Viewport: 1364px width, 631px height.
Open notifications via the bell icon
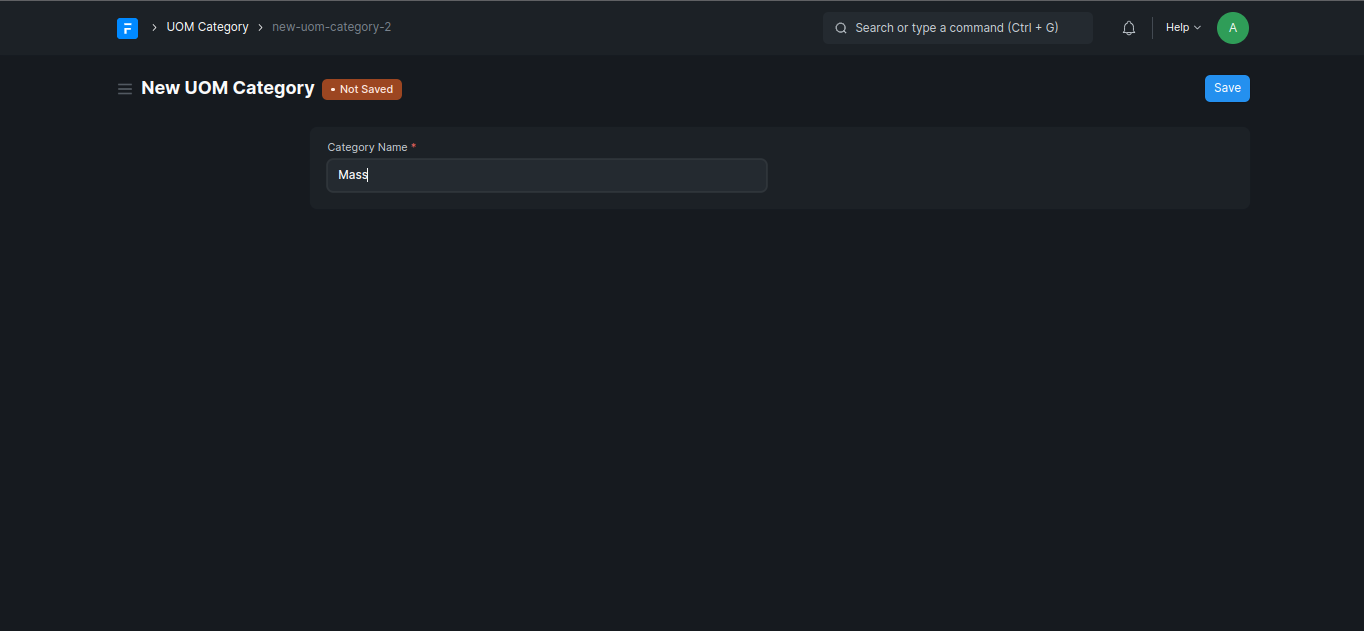1129,28
